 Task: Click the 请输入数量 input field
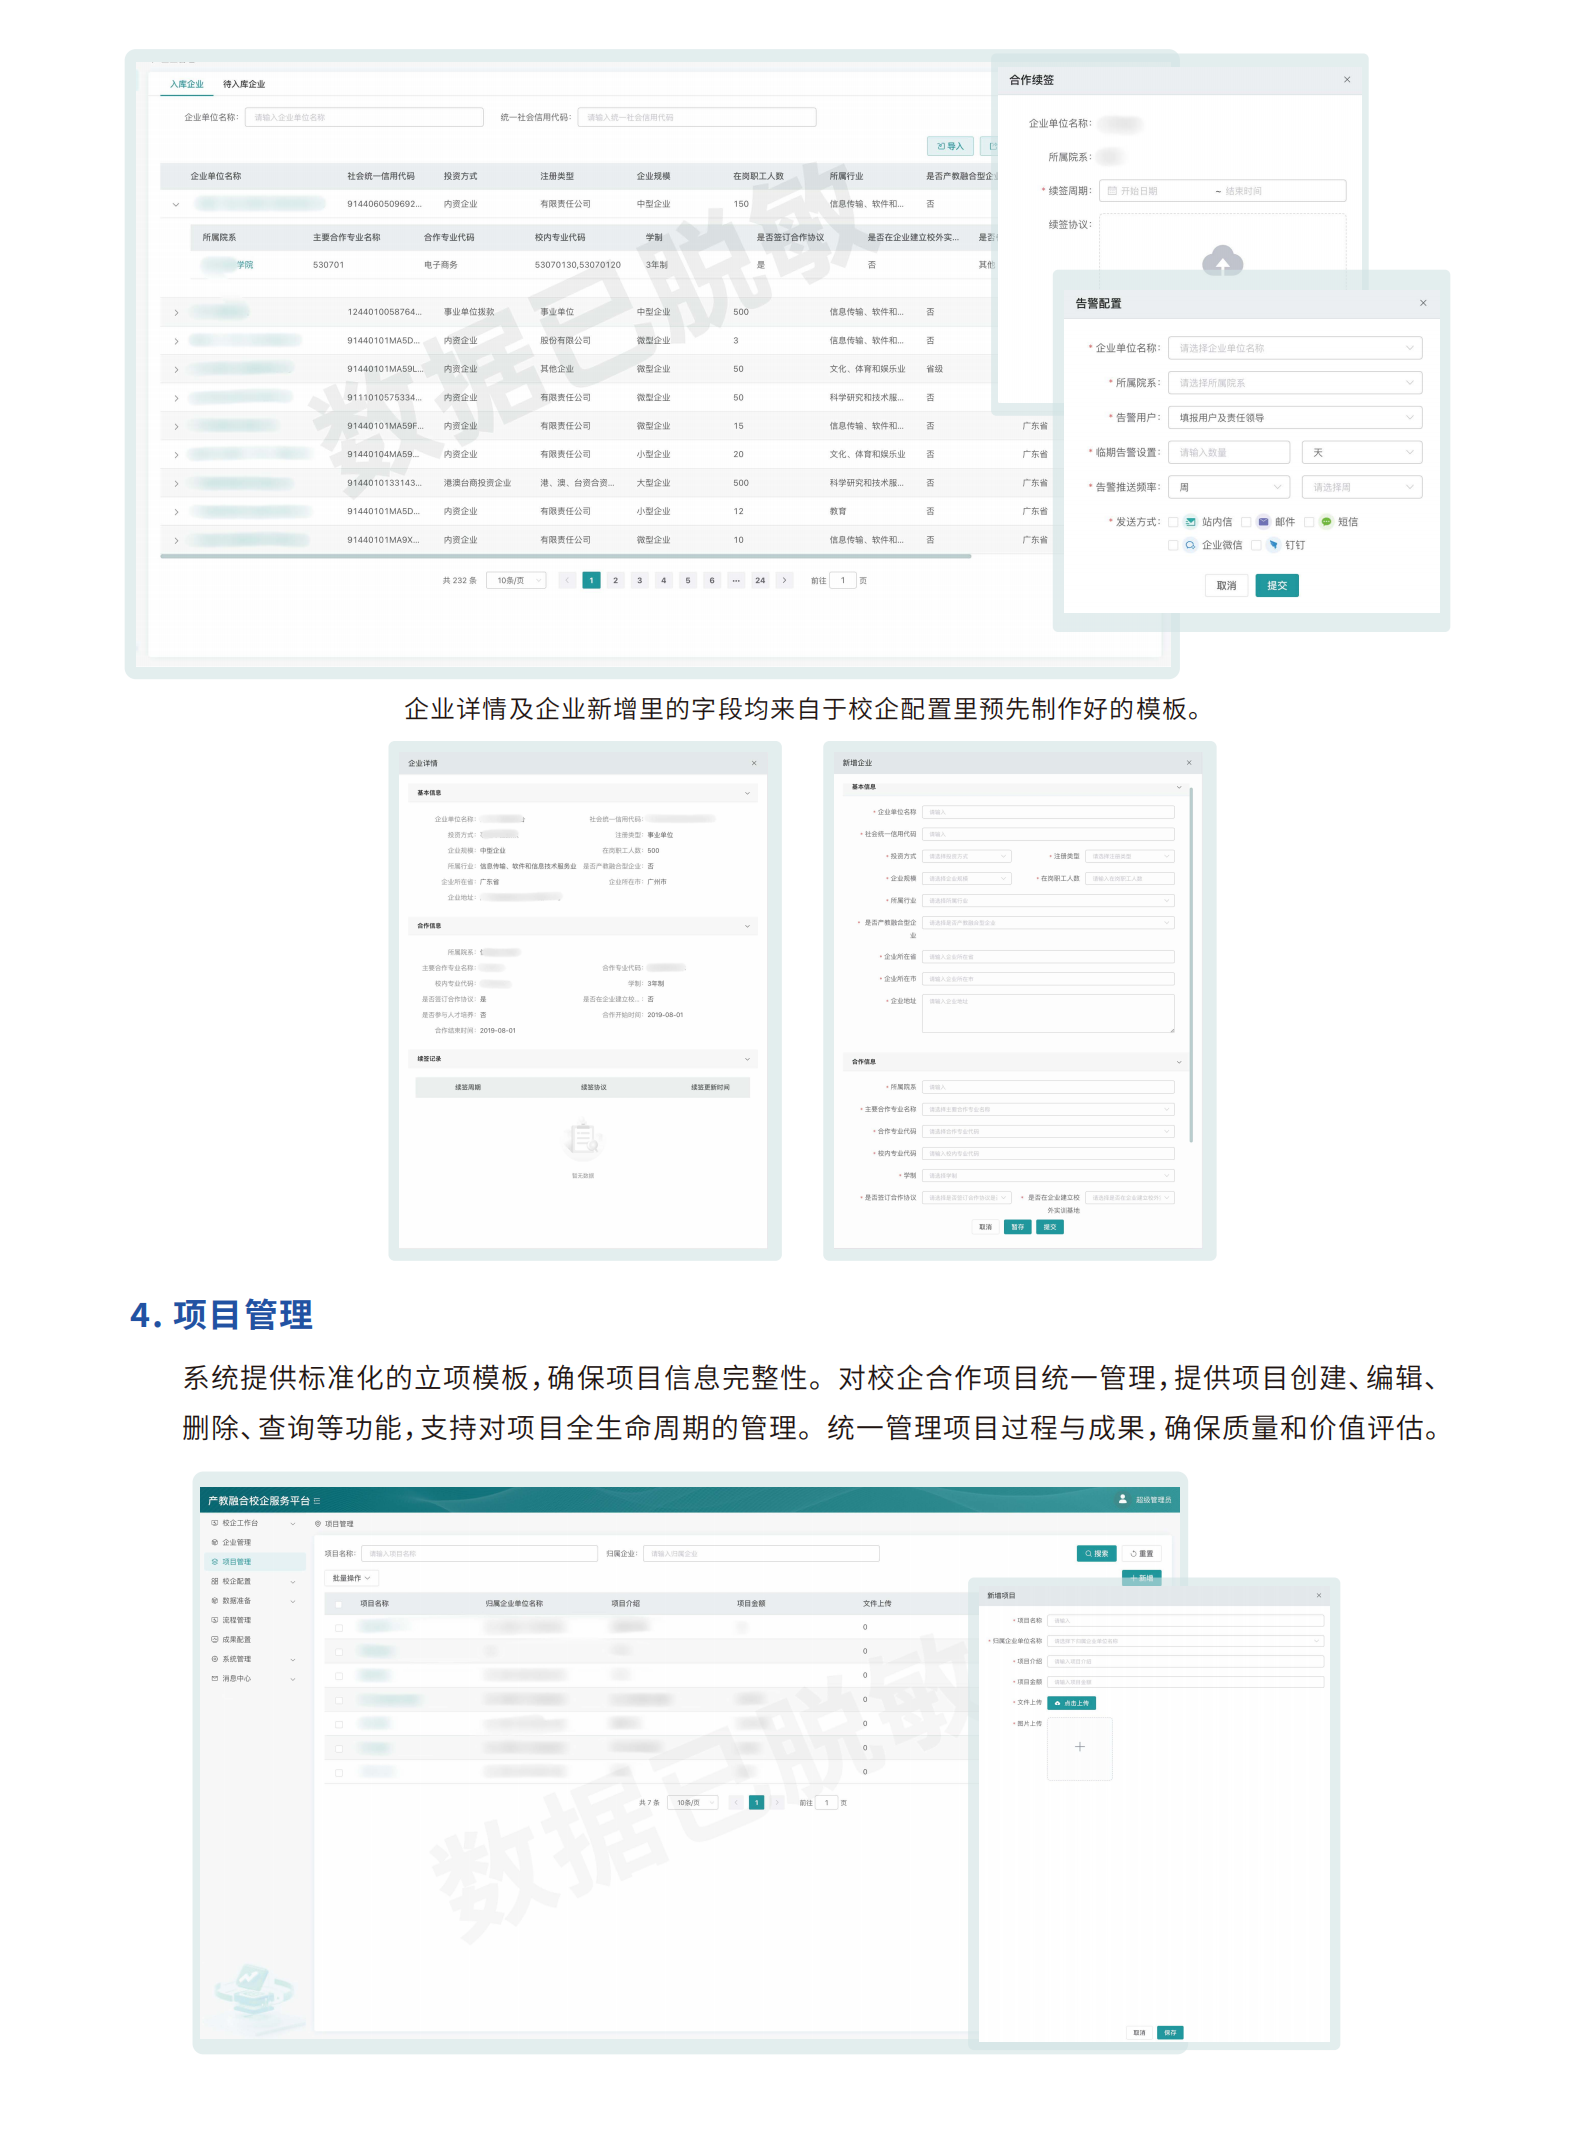[1228, 453]
